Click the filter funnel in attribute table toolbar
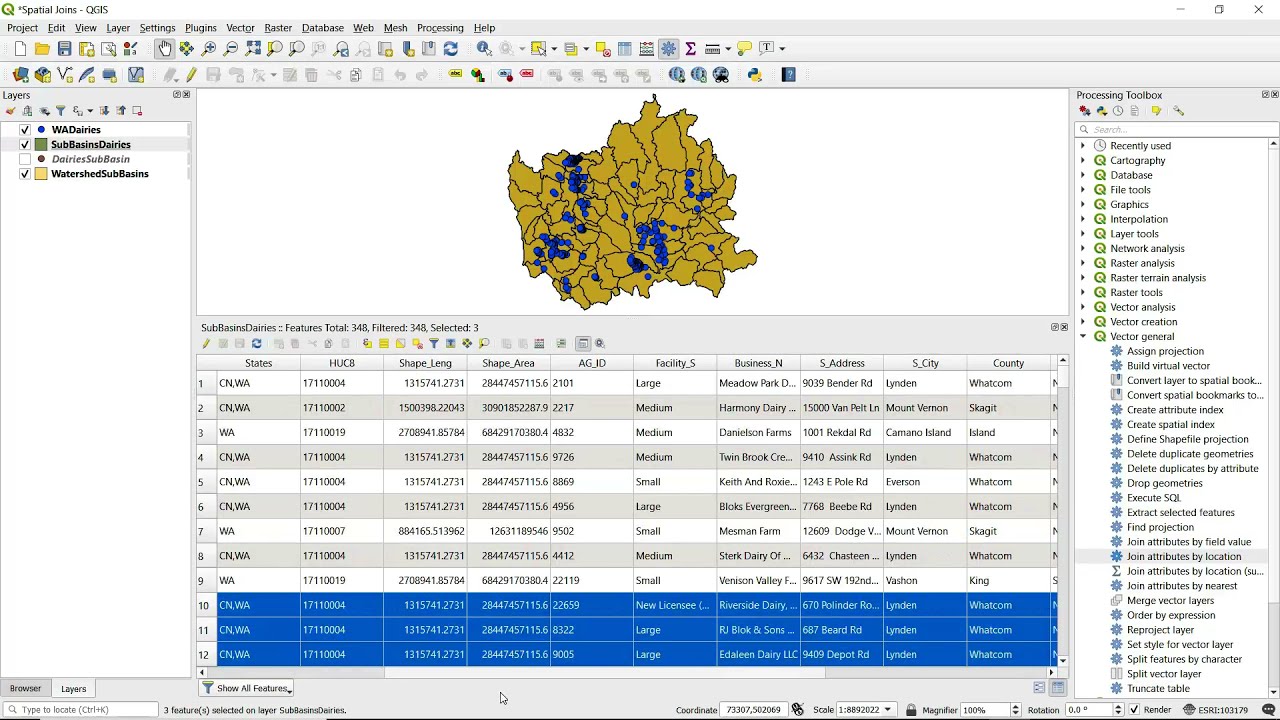1280x720 pixels. point(434,344)
